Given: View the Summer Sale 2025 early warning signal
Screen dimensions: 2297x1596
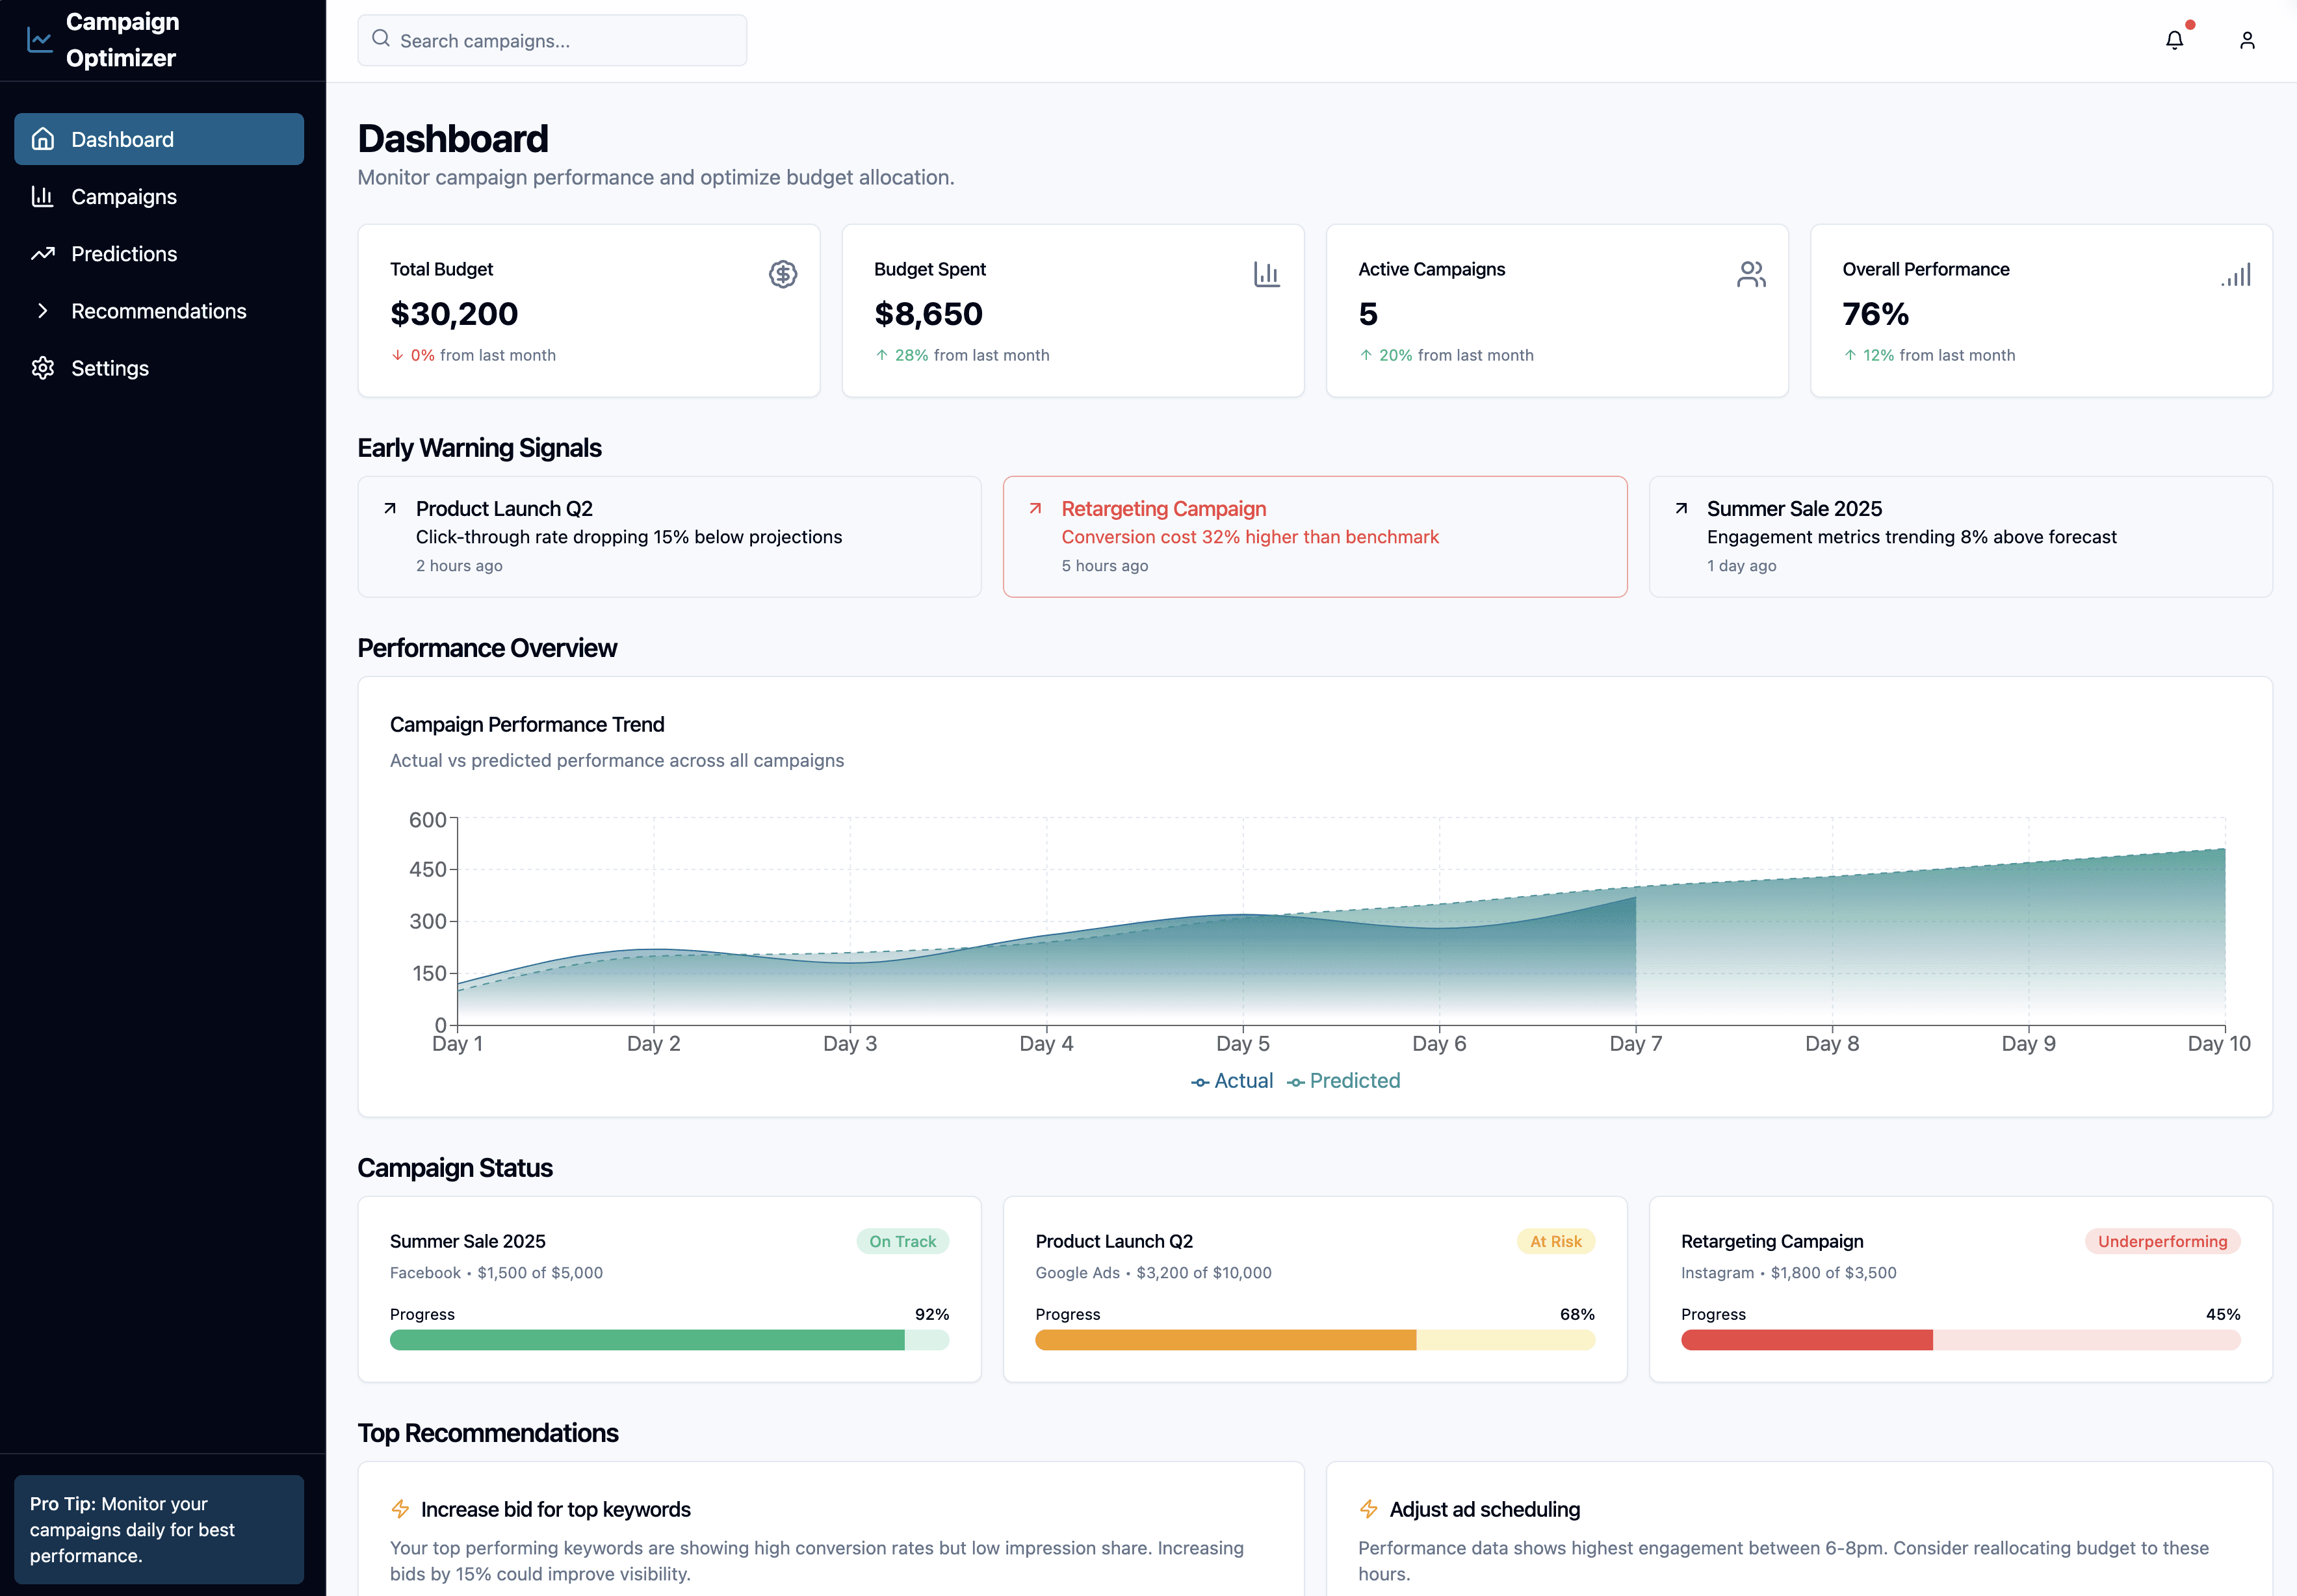Looking at the screenshot, I should click(1961, 536).
